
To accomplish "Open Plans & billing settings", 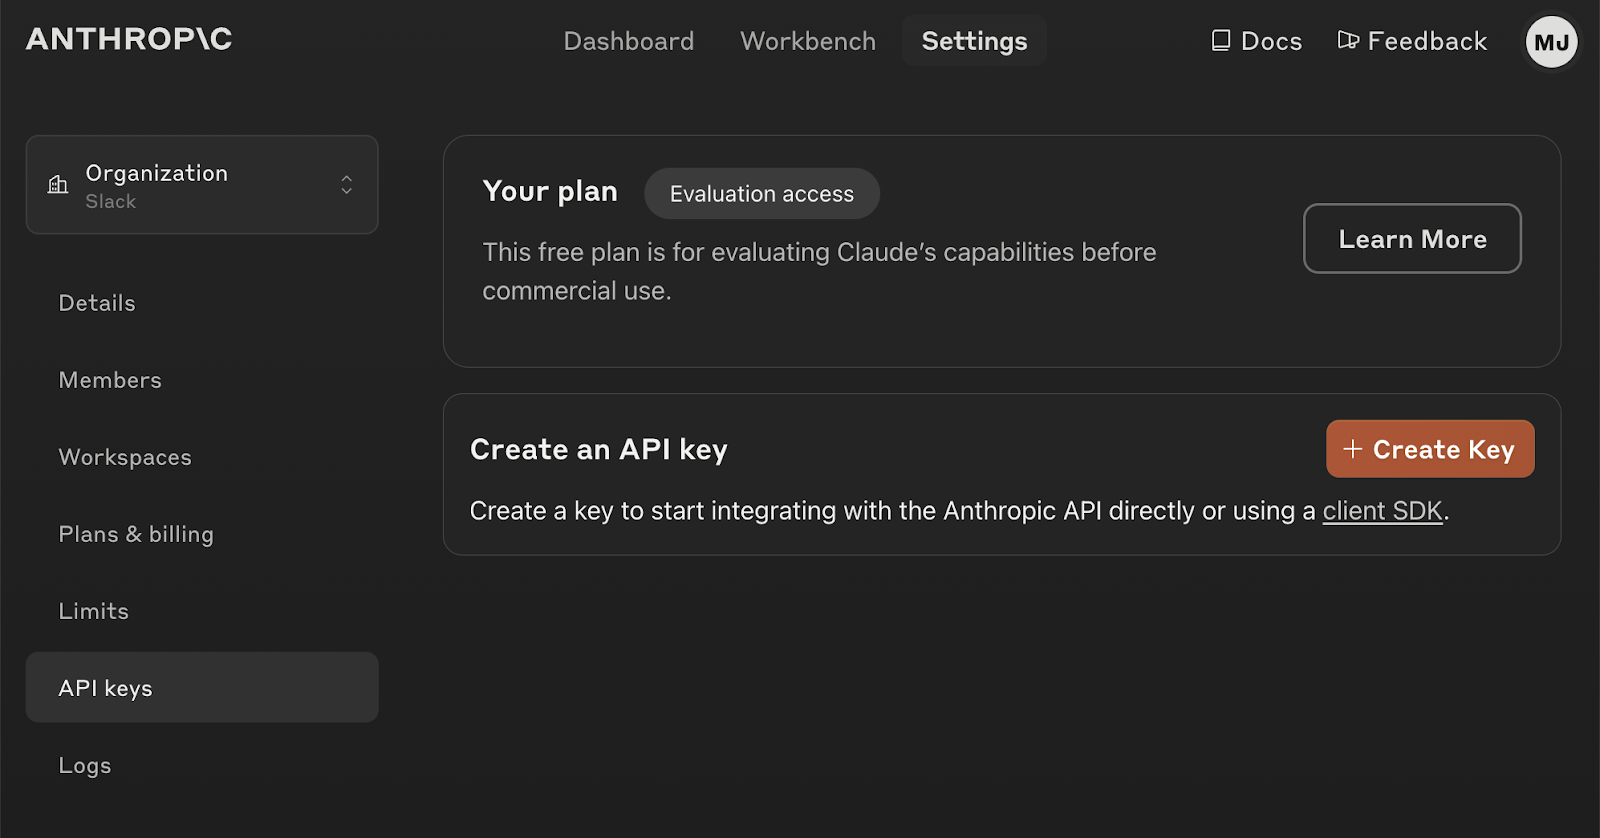I will pos(136,534).
